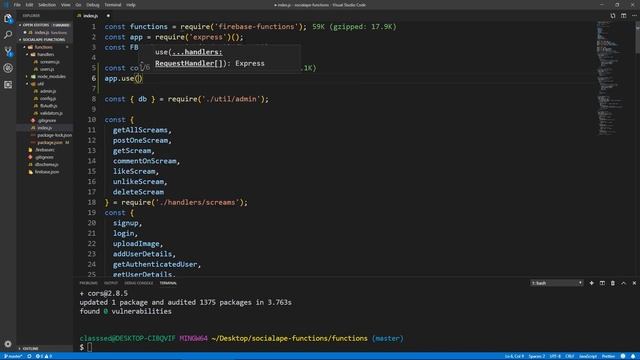The image size is (640, 360).
Task: Click the Split Editor icon
Action: [624, 16]
